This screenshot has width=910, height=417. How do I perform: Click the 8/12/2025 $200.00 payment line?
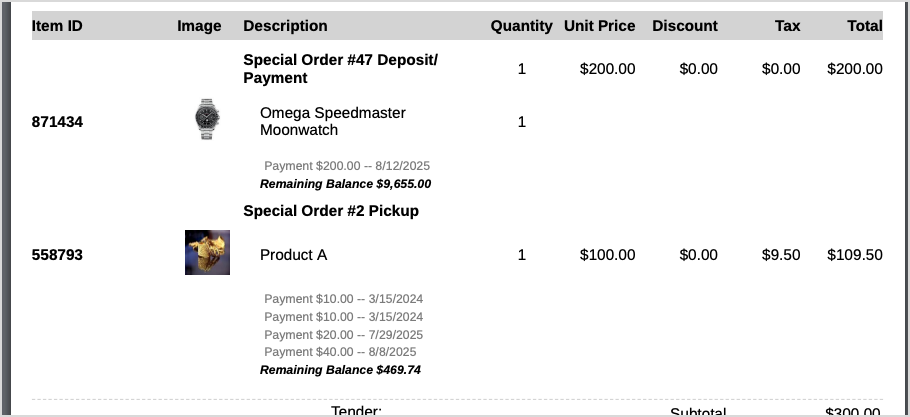347,166
